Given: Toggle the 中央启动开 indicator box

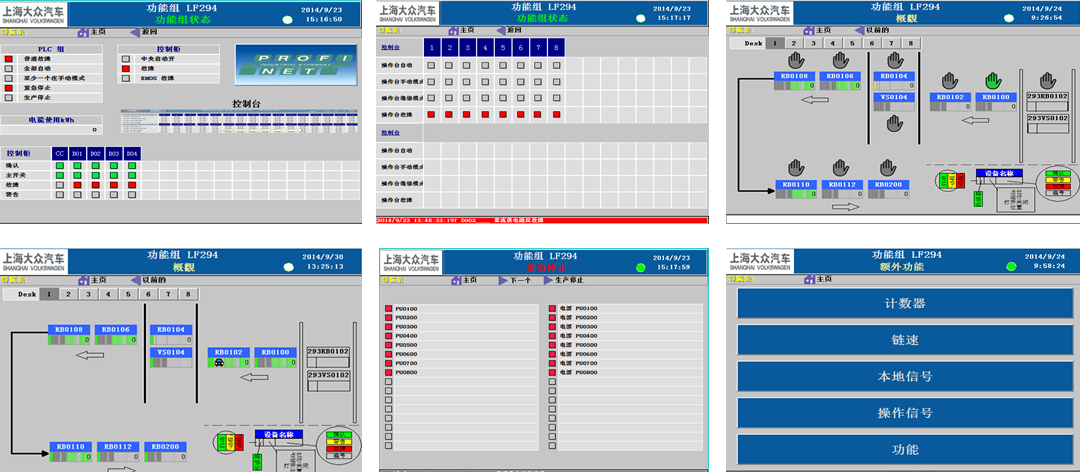Looking at the screenshot, I should tap(126, 59).
